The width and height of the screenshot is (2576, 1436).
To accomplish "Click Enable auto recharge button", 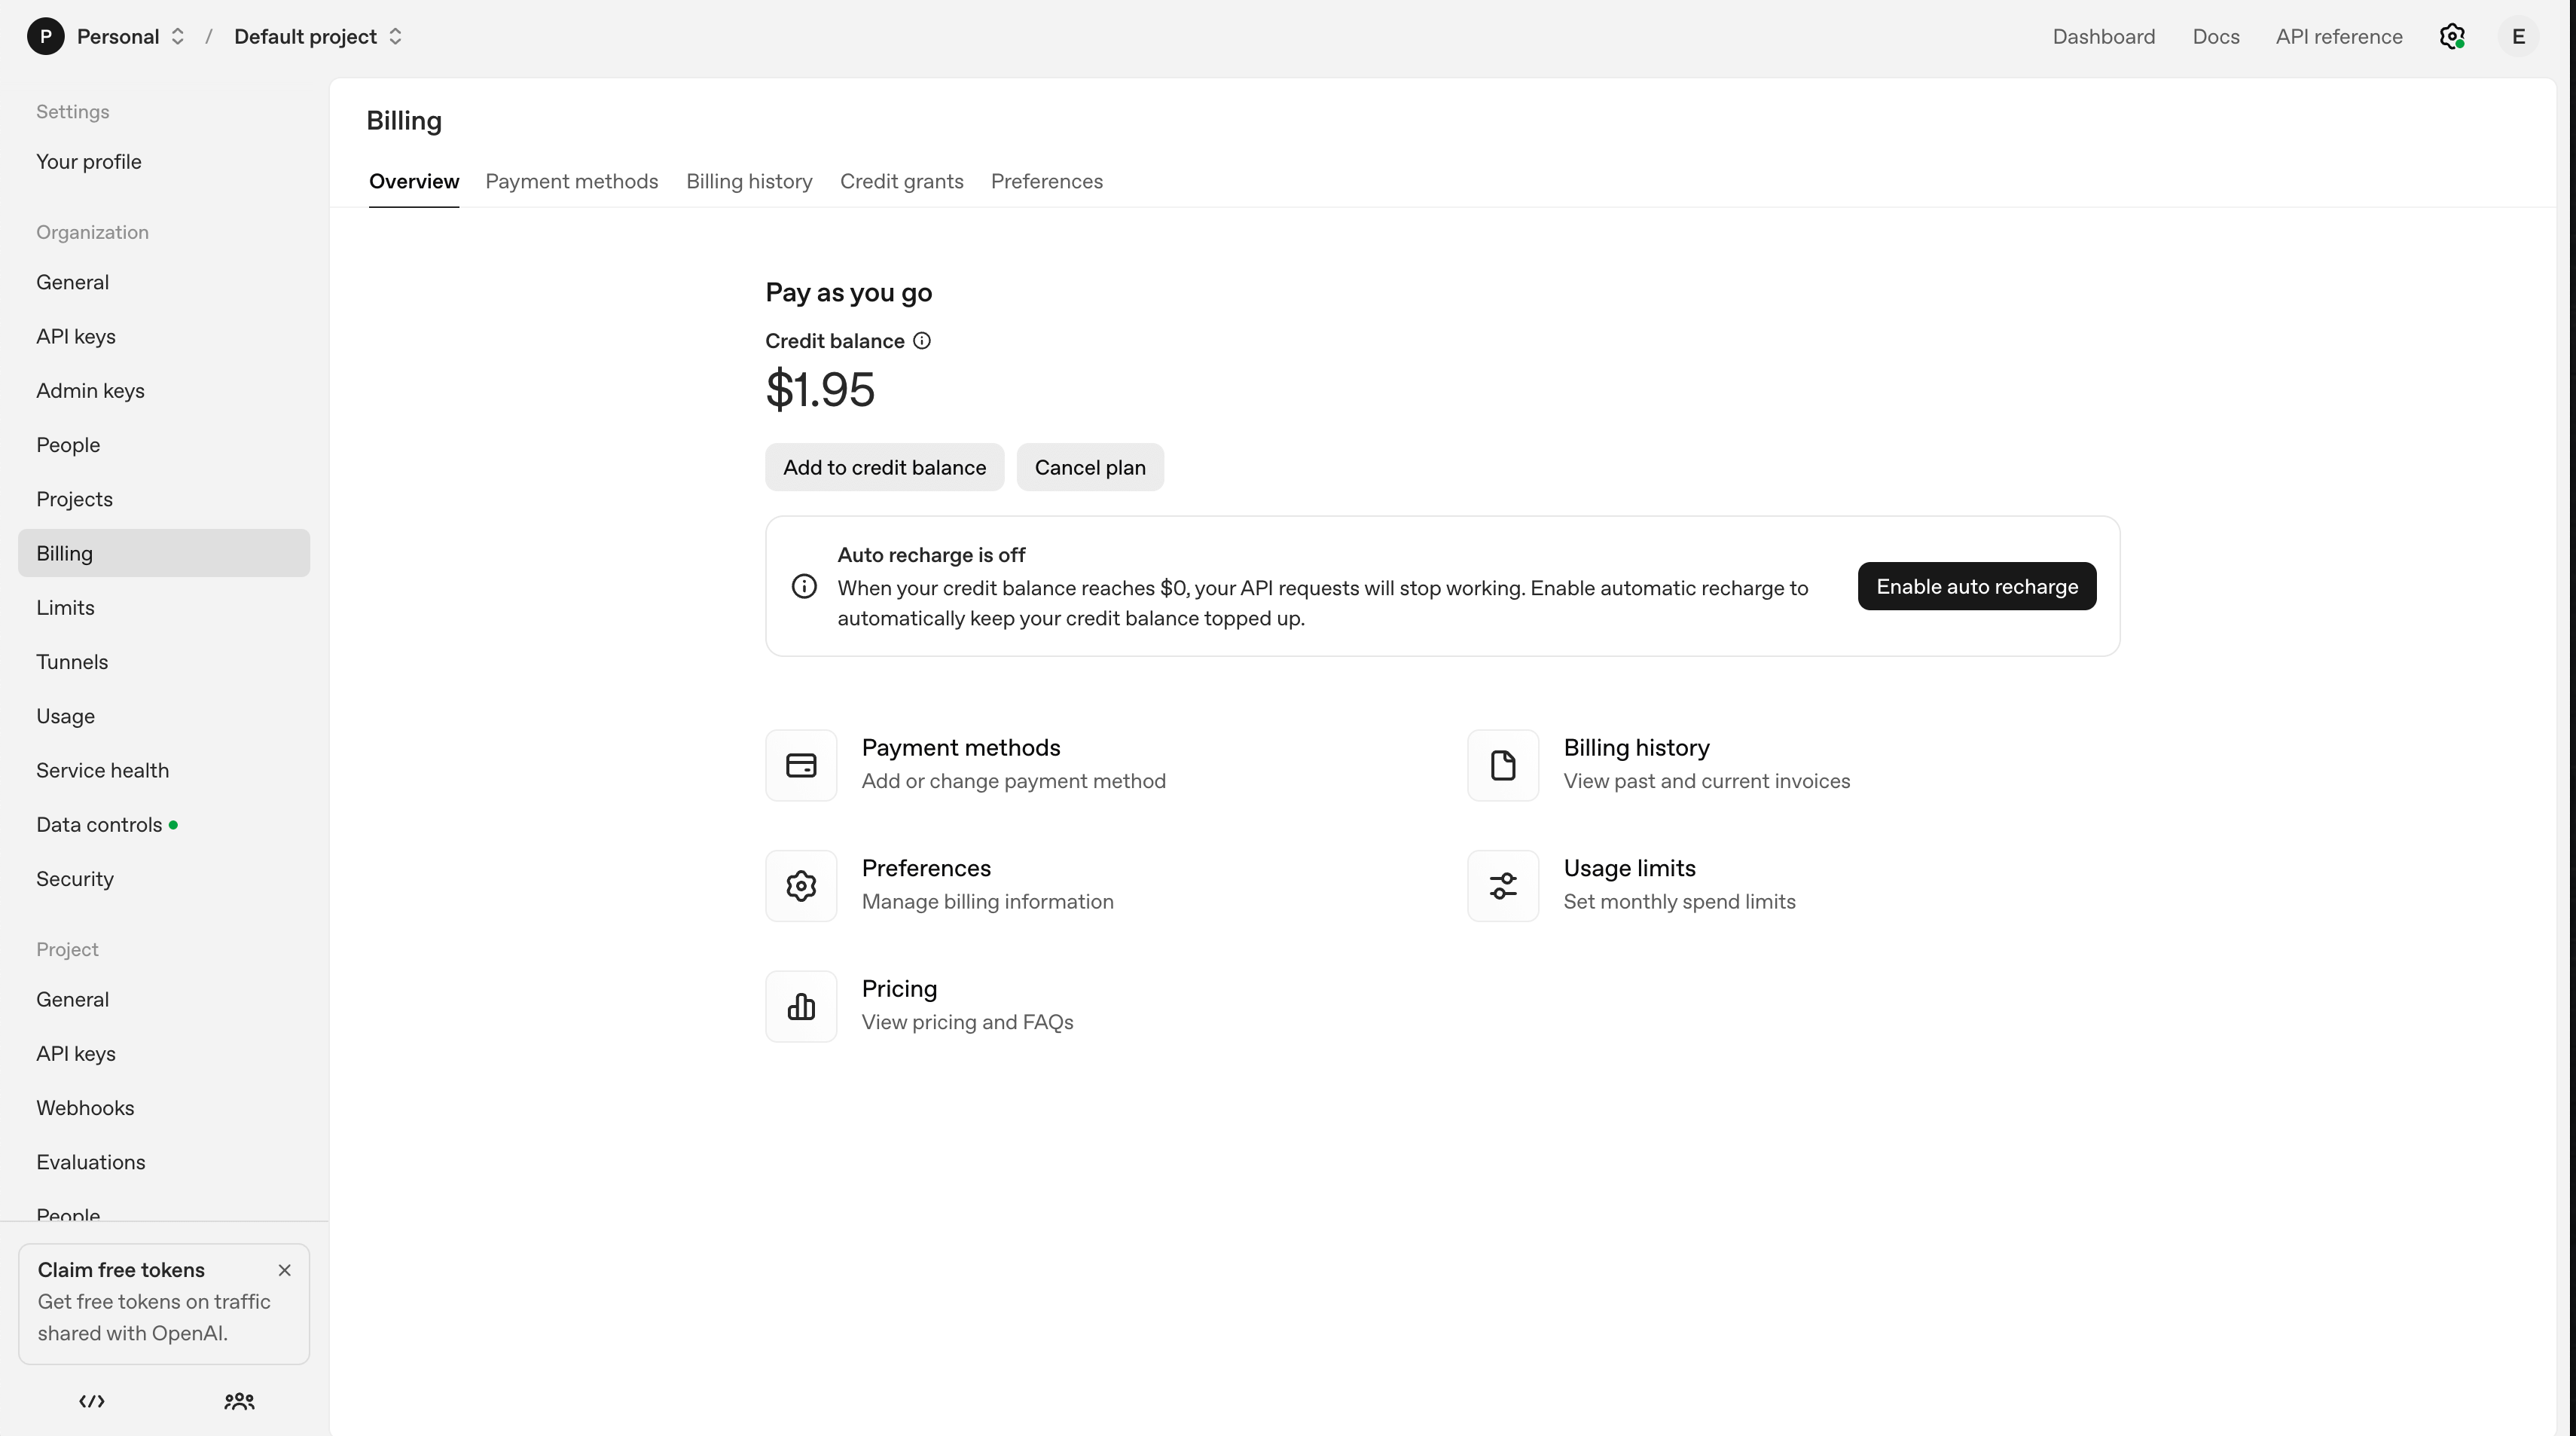I will [1976, 586].
